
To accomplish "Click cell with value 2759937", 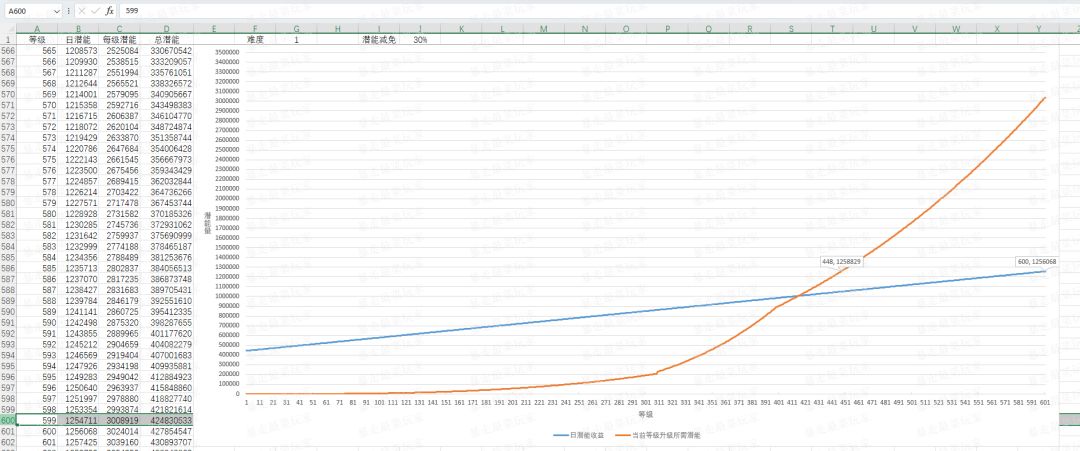I will click(119, 235).
